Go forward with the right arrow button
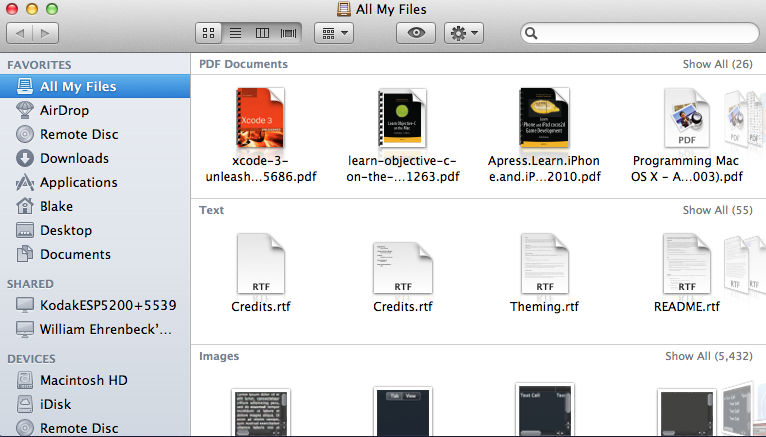Screen dimensions: 766x437 coord(45,33)
